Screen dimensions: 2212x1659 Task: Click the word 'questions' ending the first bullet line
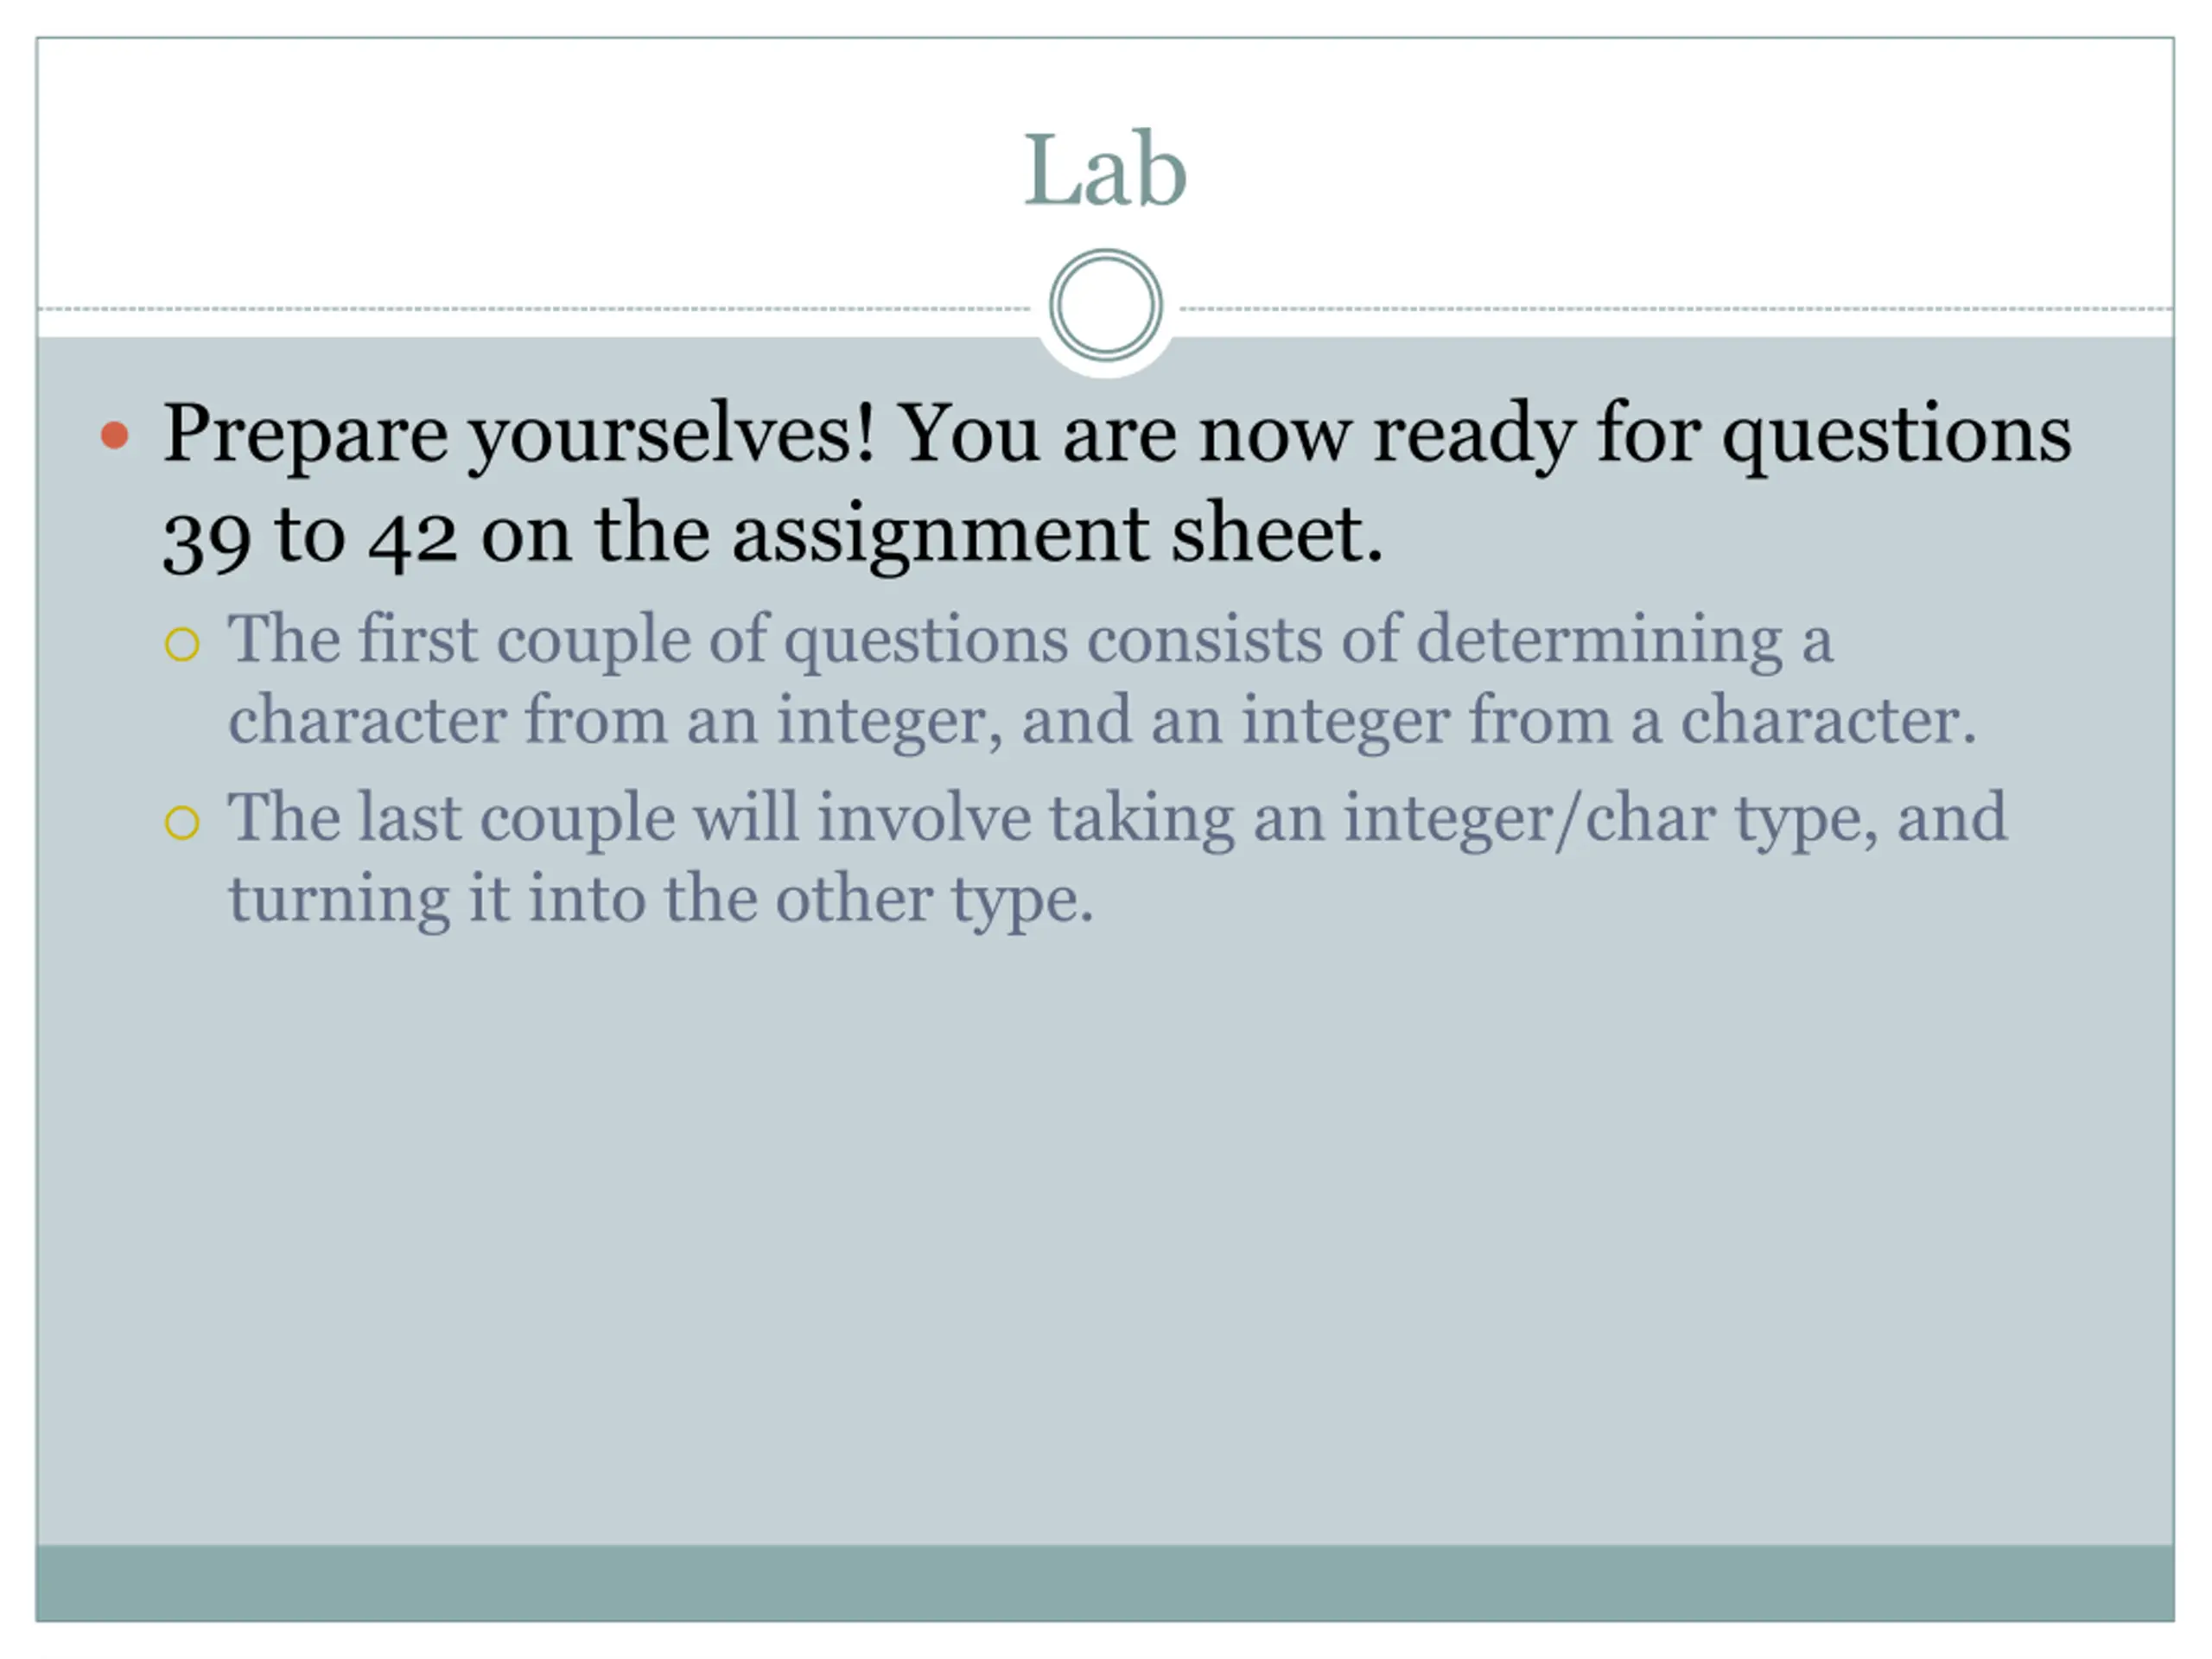(x=1896, y=436)
